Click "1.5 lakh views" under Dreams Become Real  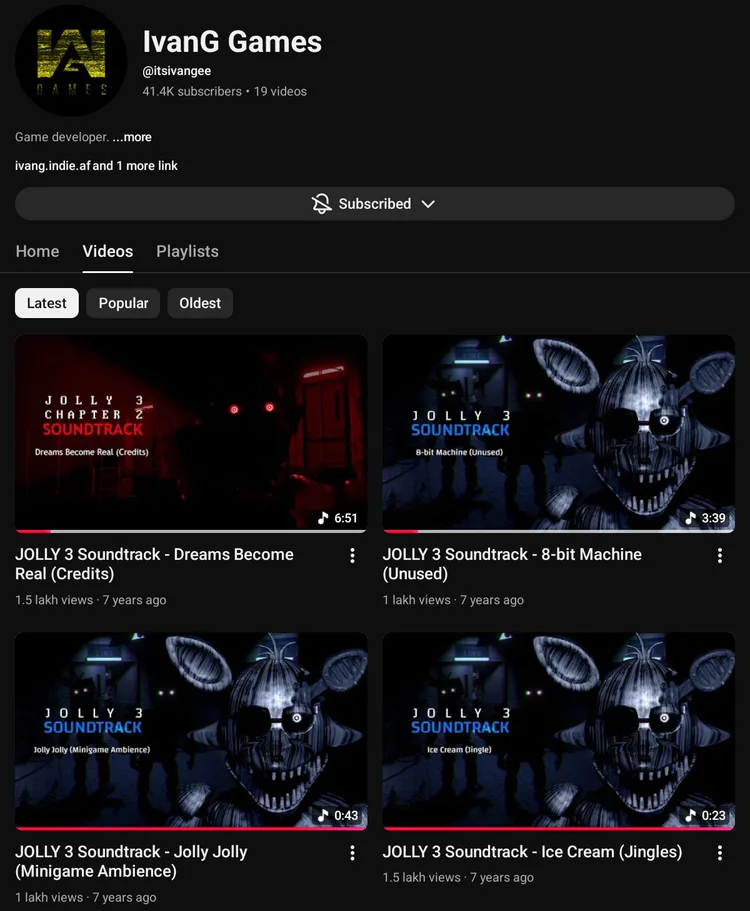[54, 600]
